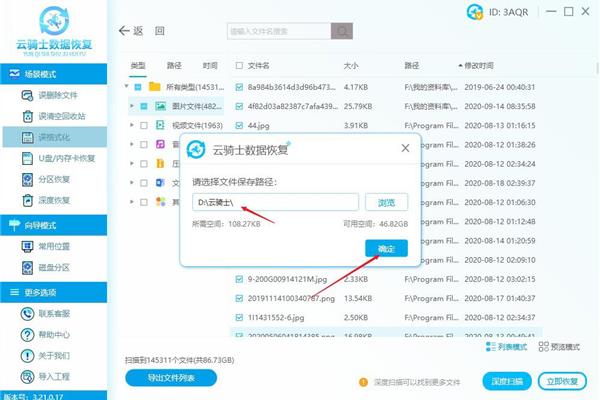Viewport: 600px width, 400px height.
Task: Click the purple audio file type icon
Action: (x=160, y=144)
